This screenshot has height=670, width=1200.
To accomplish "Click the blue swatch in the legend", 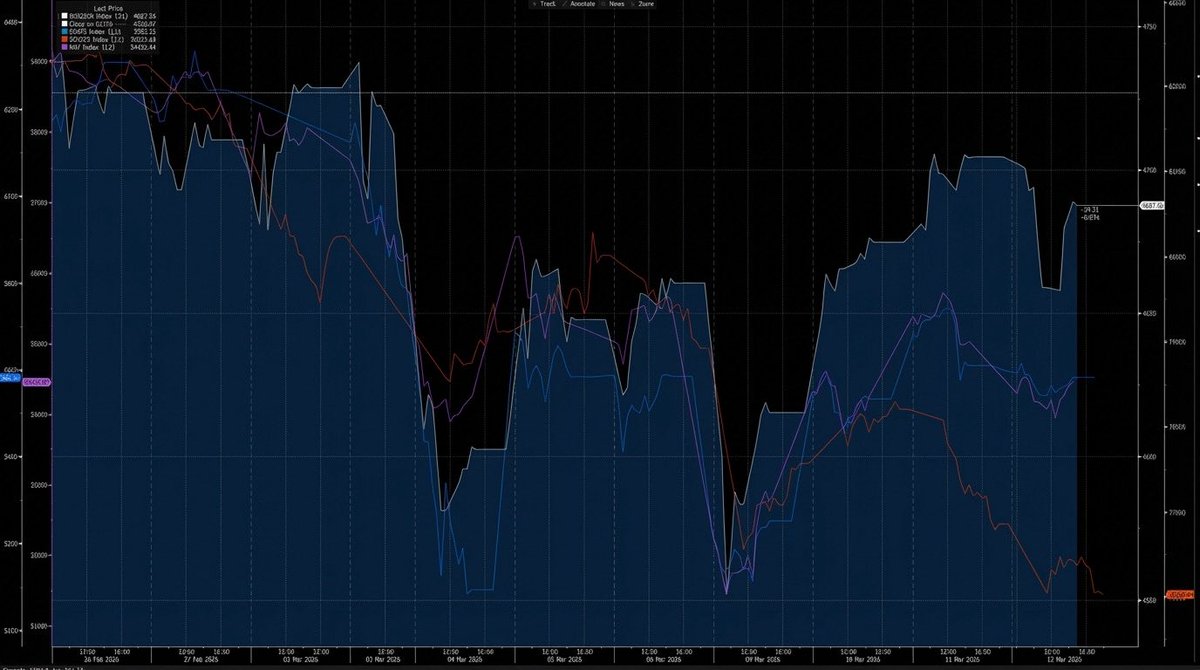I will click(65, 31).
